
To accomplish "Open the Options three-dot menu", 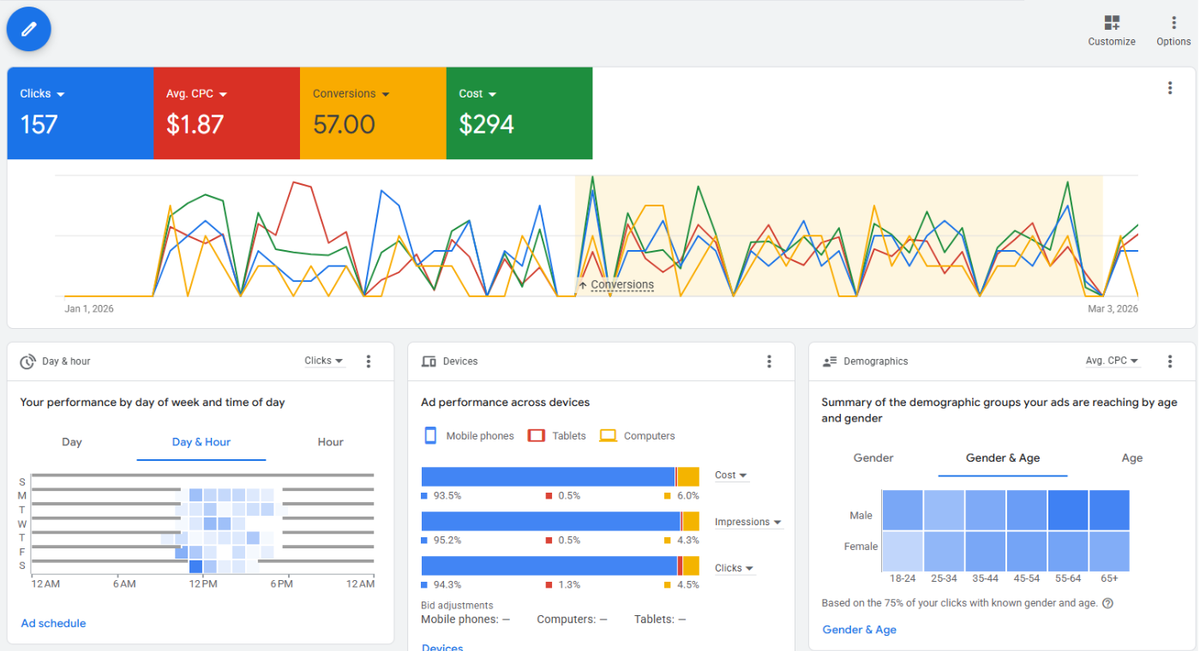I will [1173, 22].
